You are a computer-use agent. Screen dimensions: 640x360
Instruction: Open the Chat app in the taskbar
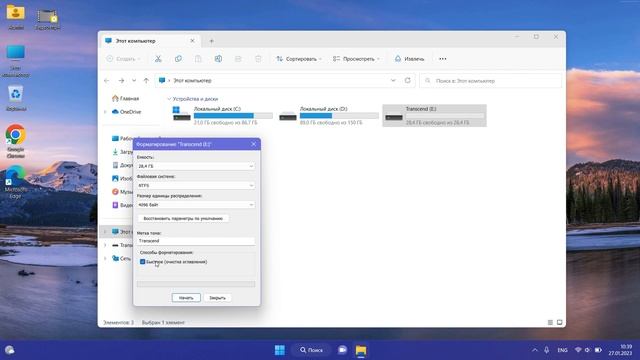pyautogui.click(x=342, y=350)
